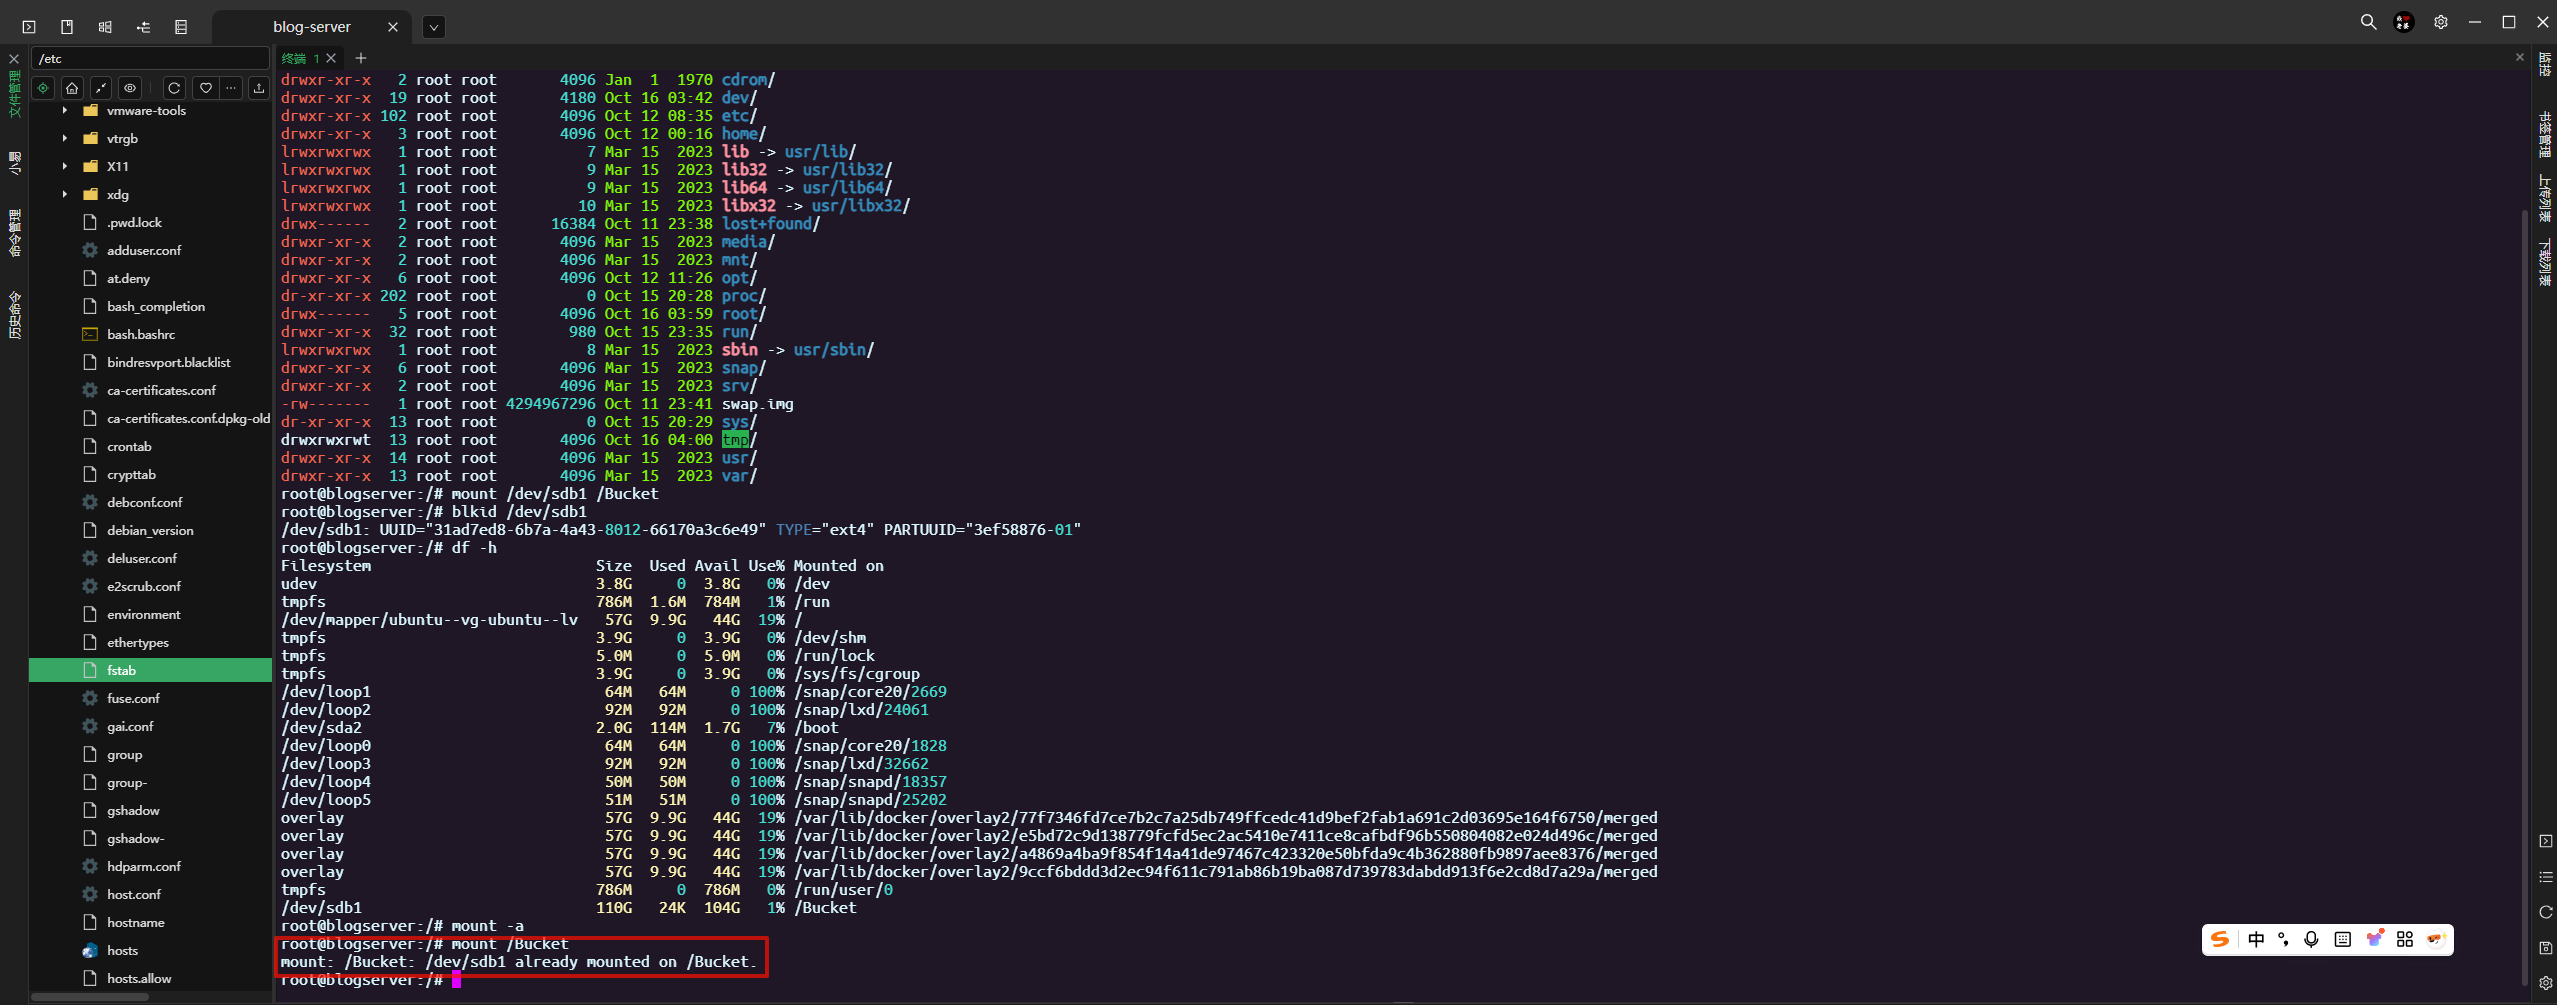Click the heart favorites icon
This screenshot has width=2557, height=1005.
[x=206, y=88]
